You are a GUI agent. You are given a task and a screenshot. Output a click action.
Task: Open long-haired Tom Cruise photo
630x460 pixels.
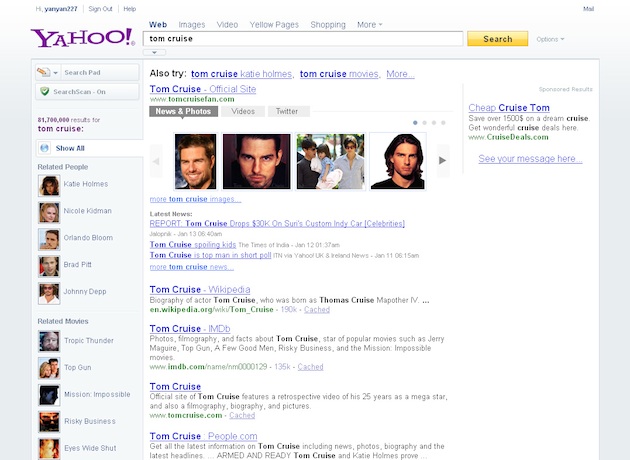point(397,162)
